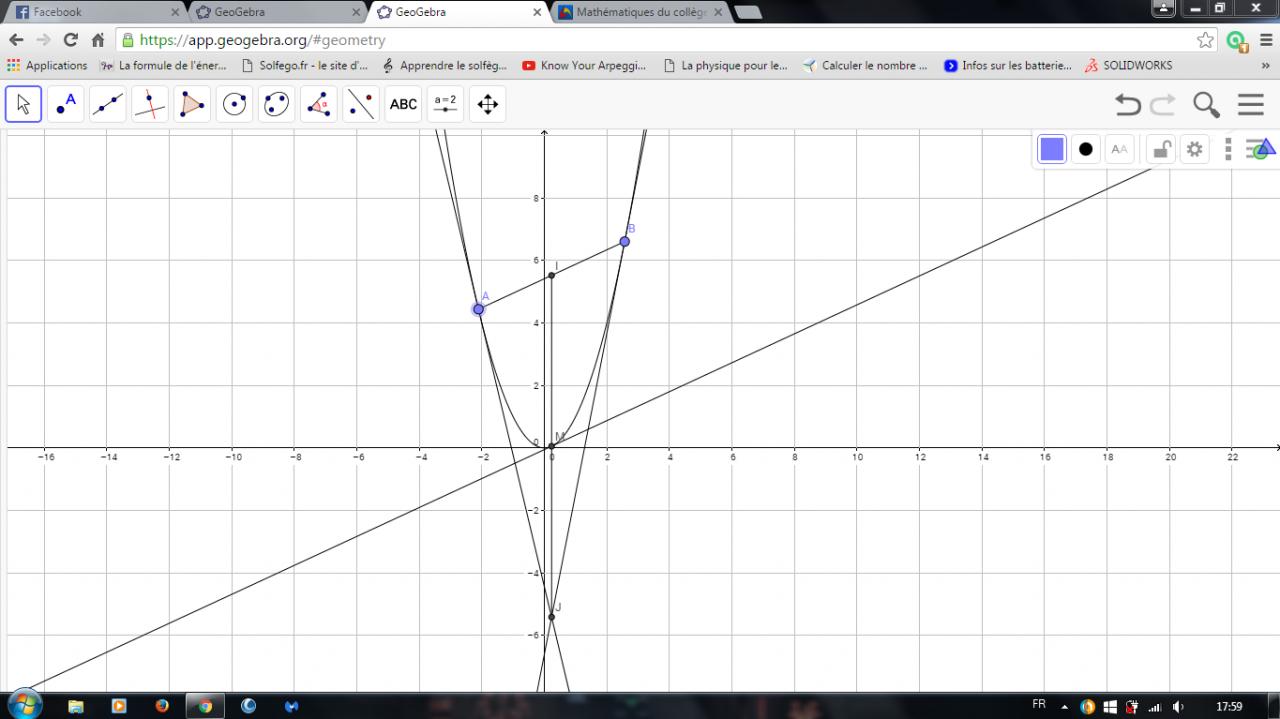Close the Mathématiques du collège tab
The width and height of the screenshot is (1280, 719).
point(717,13)
